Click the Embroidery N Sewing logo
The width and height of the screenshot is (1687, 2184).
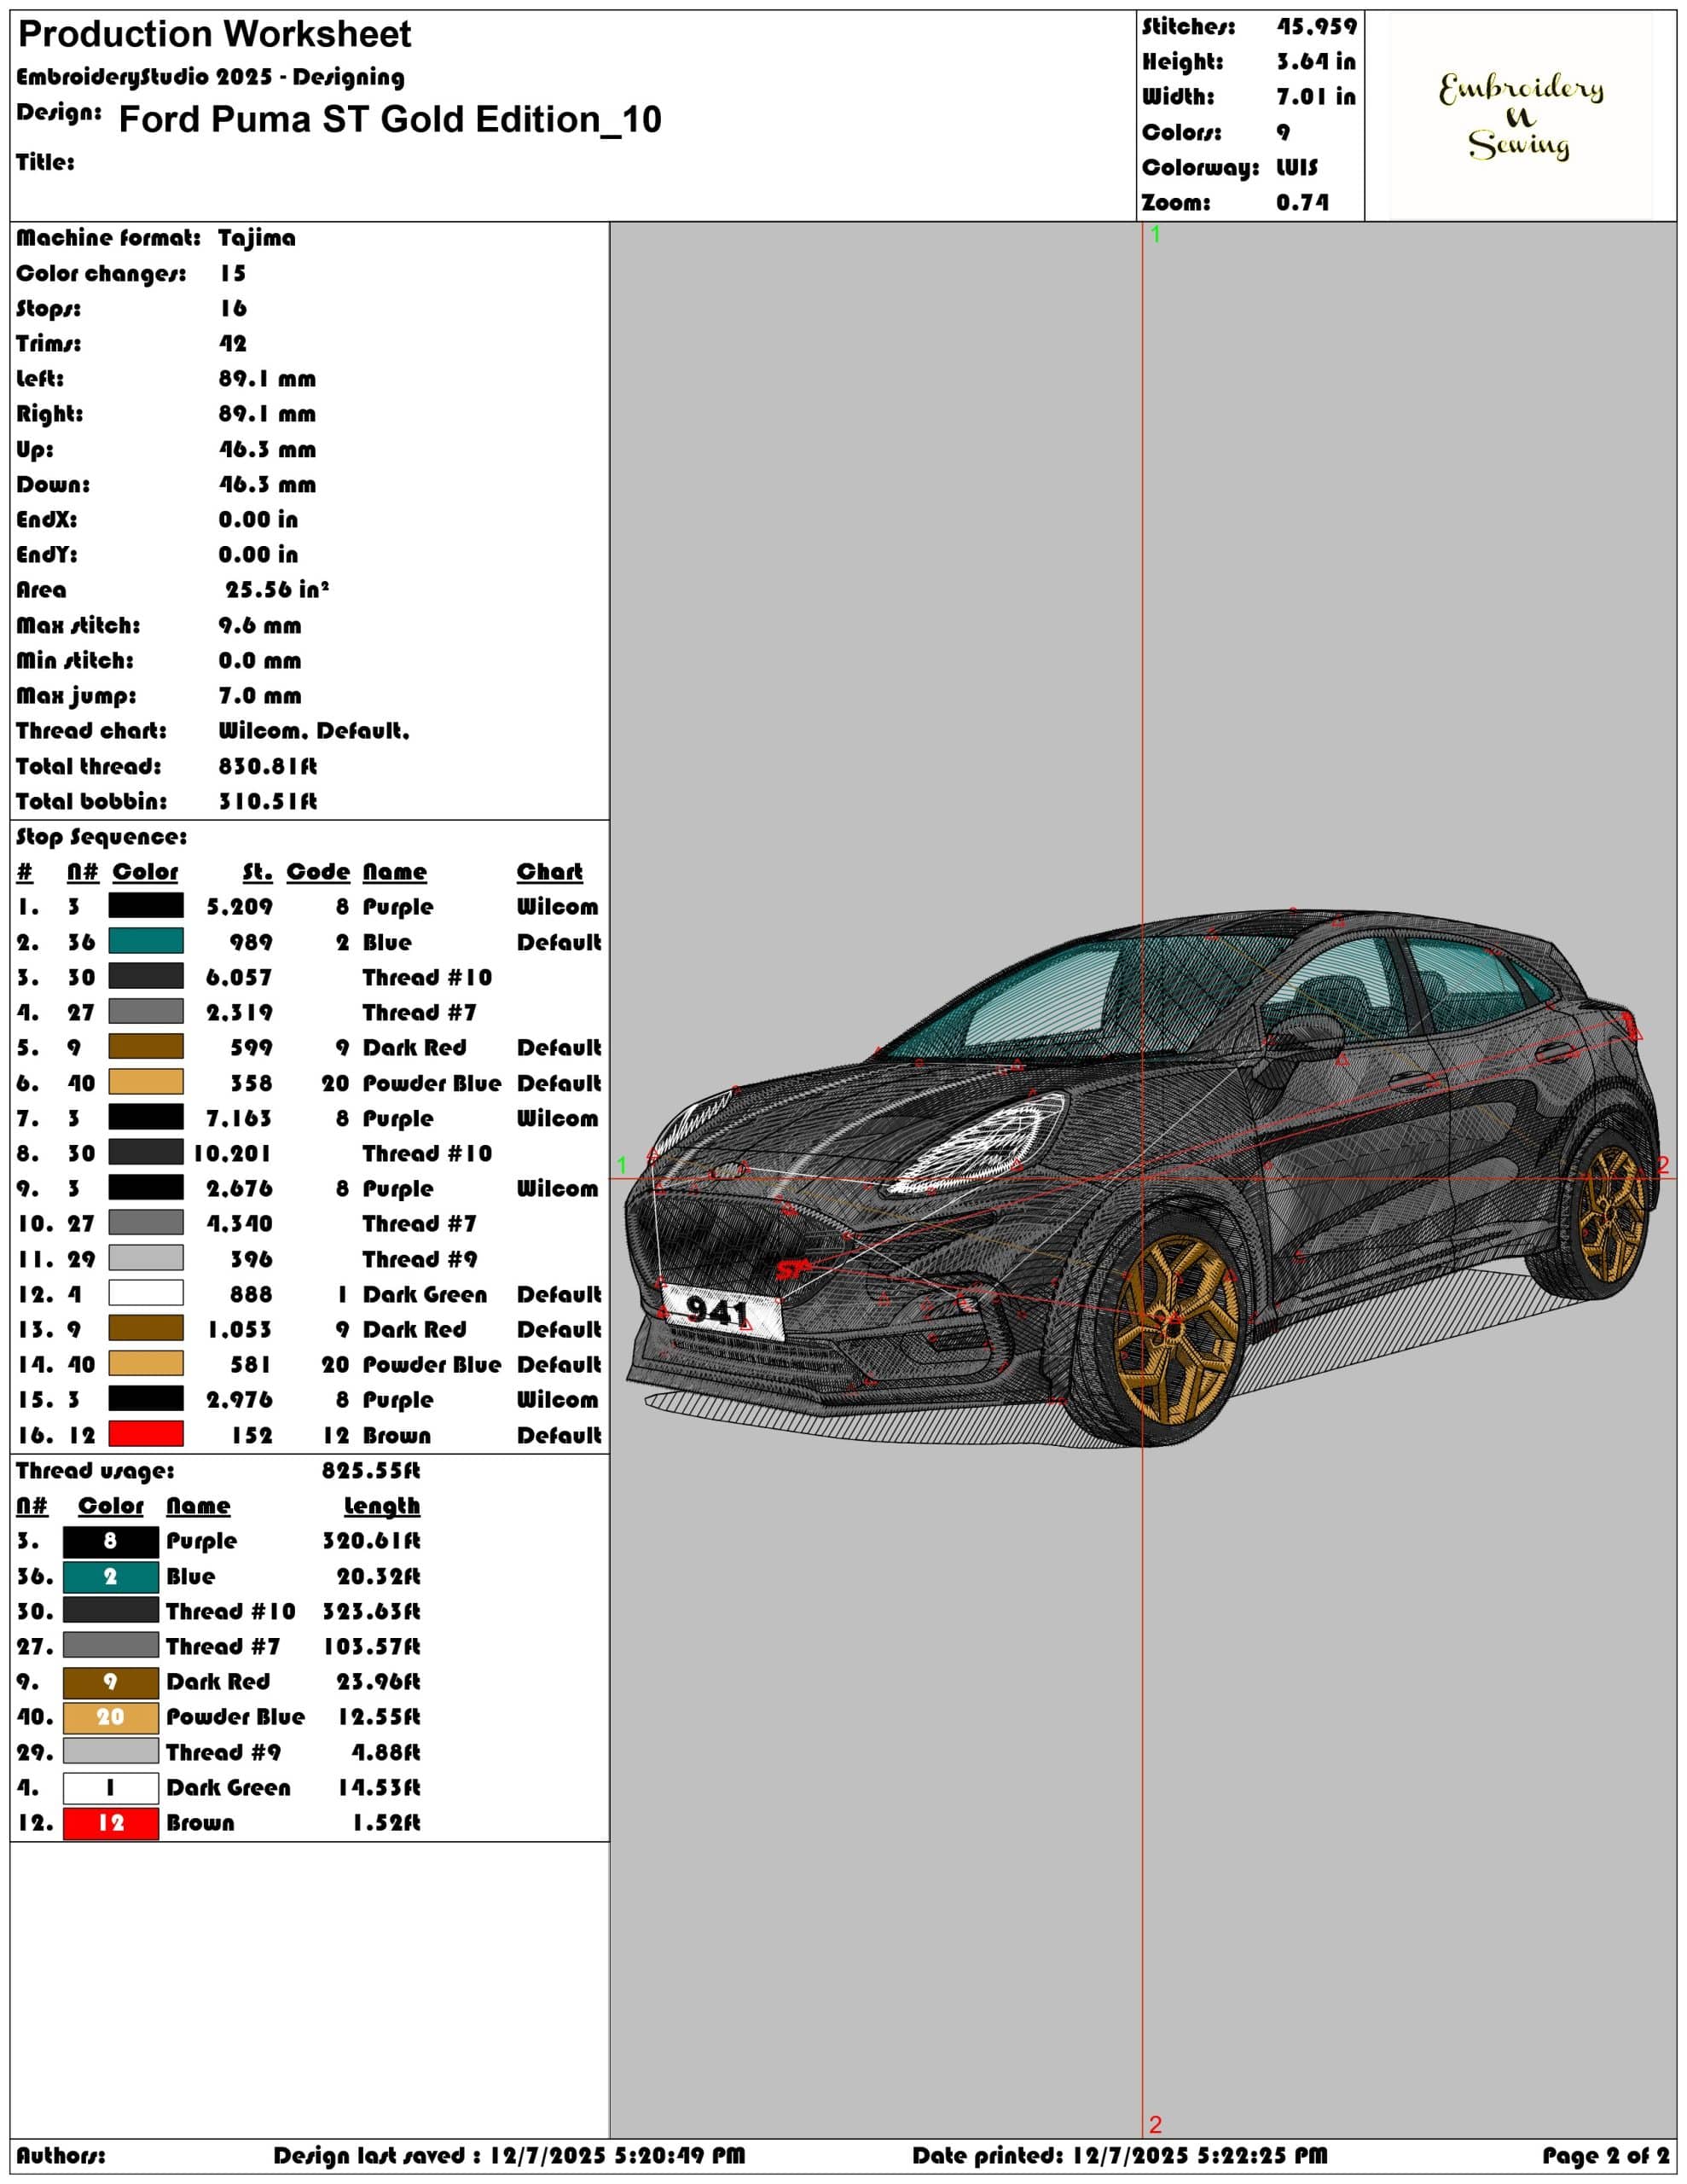click(1520, 116)
